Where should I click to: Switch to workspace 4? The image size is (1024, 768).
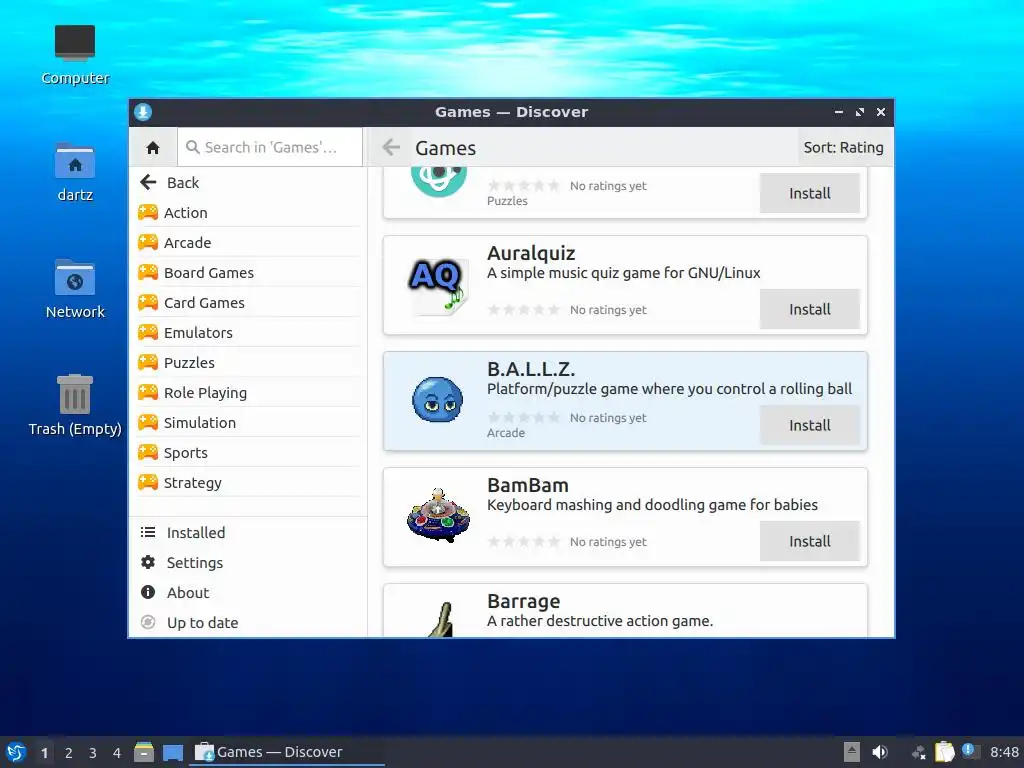[117, 753]
